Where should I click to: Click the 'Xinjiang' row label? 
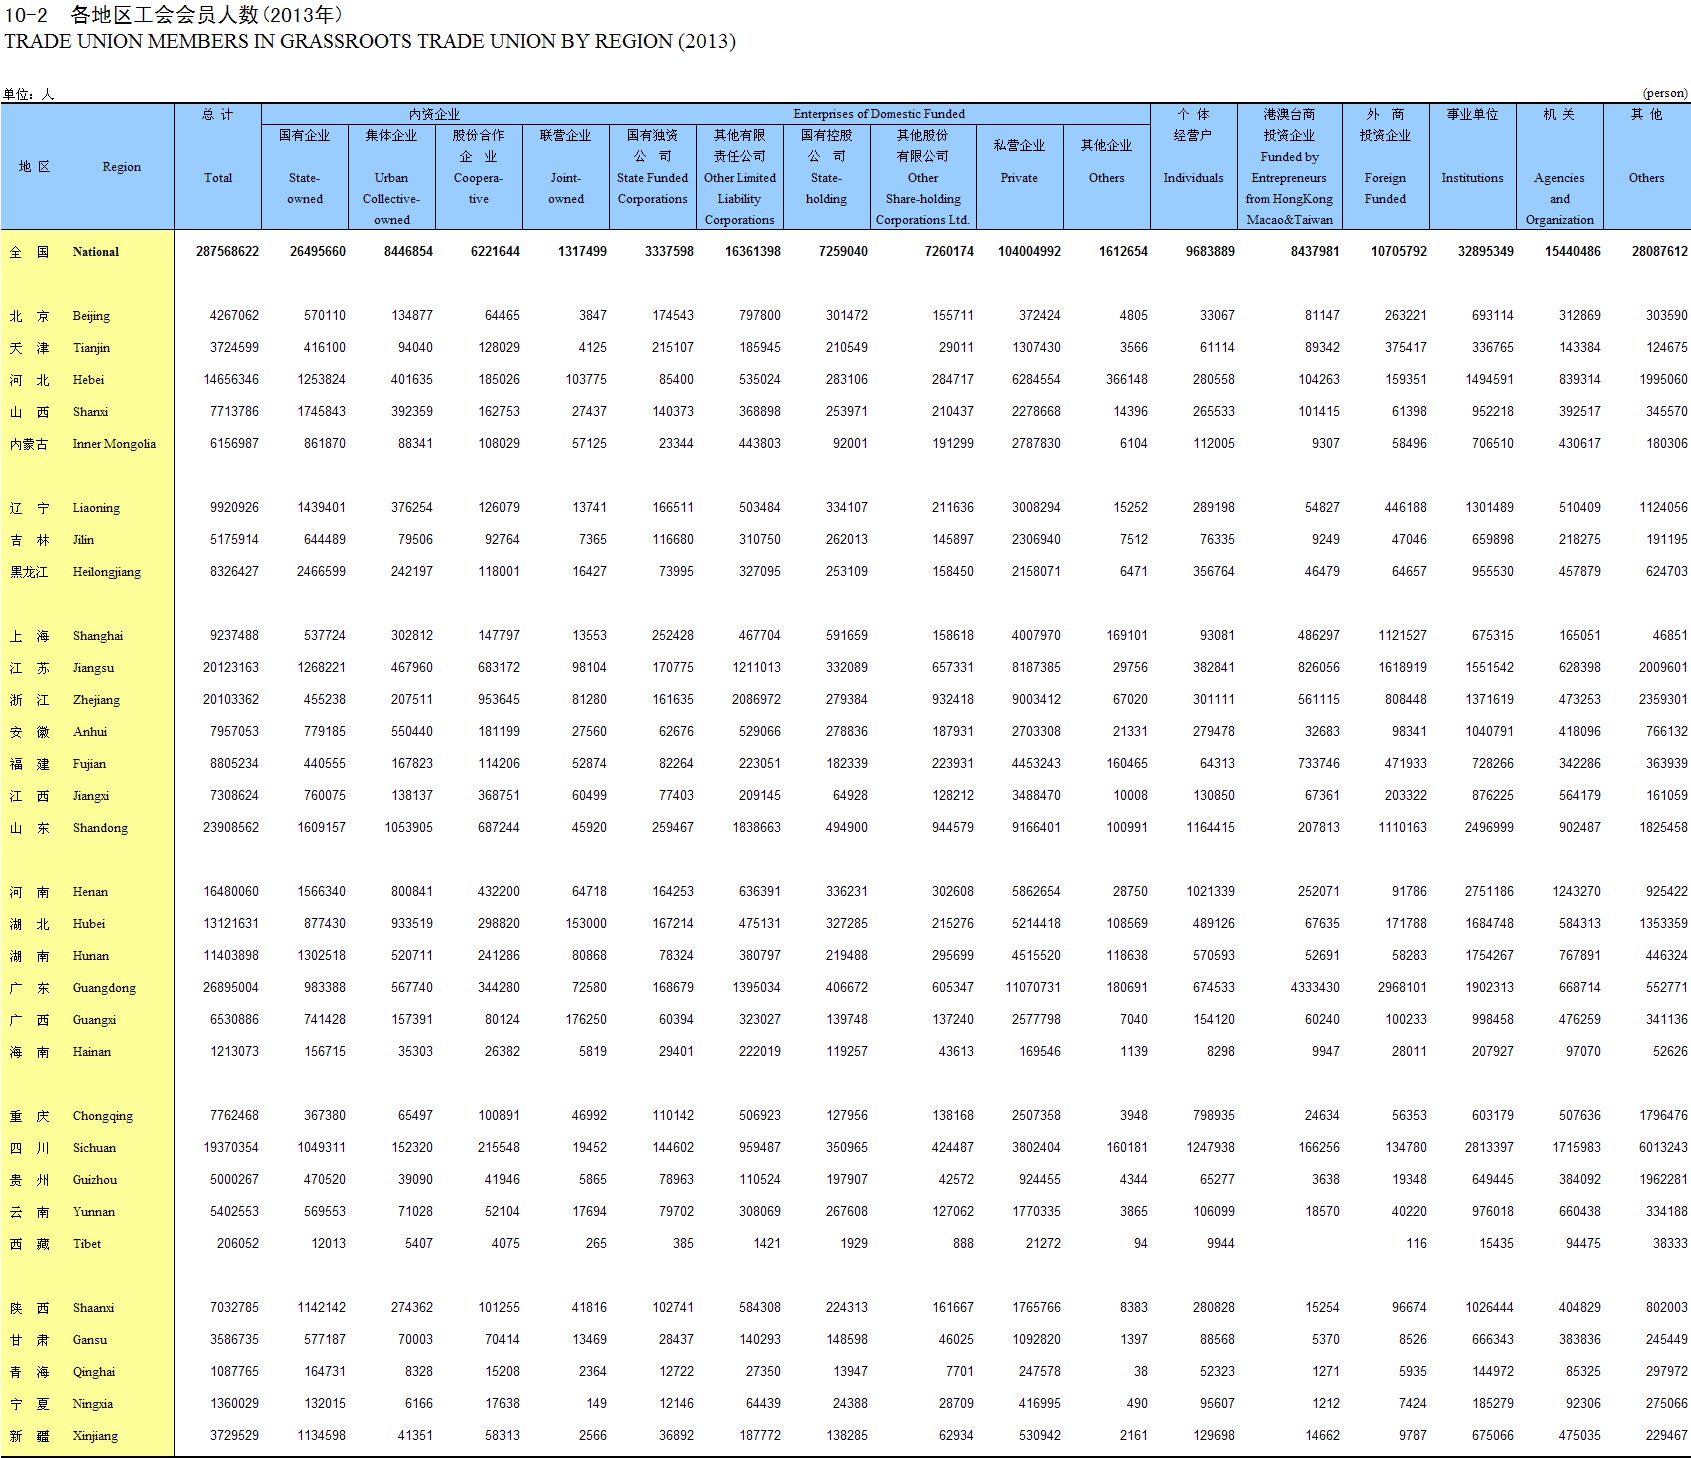95,1436
